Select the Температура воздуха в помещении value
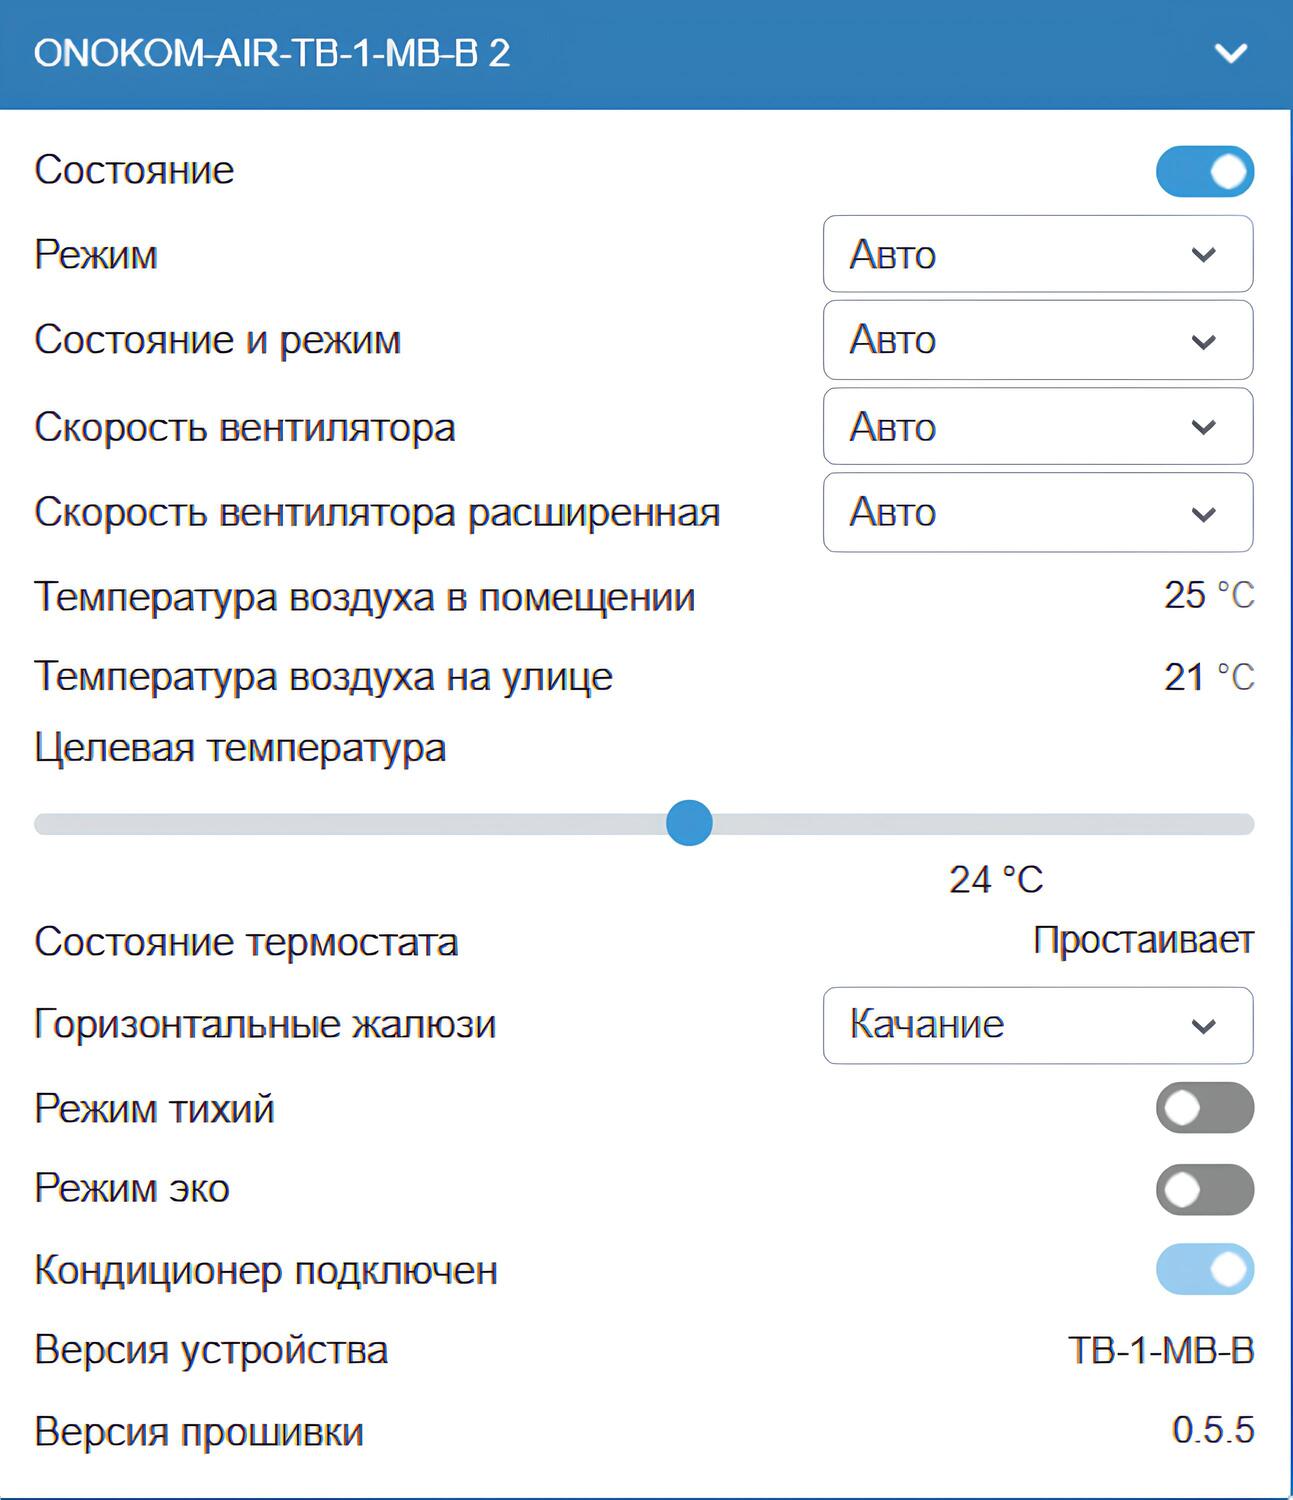Image resolution: width=1293 pixels, height=1500 pixels. click(1208, 595)
